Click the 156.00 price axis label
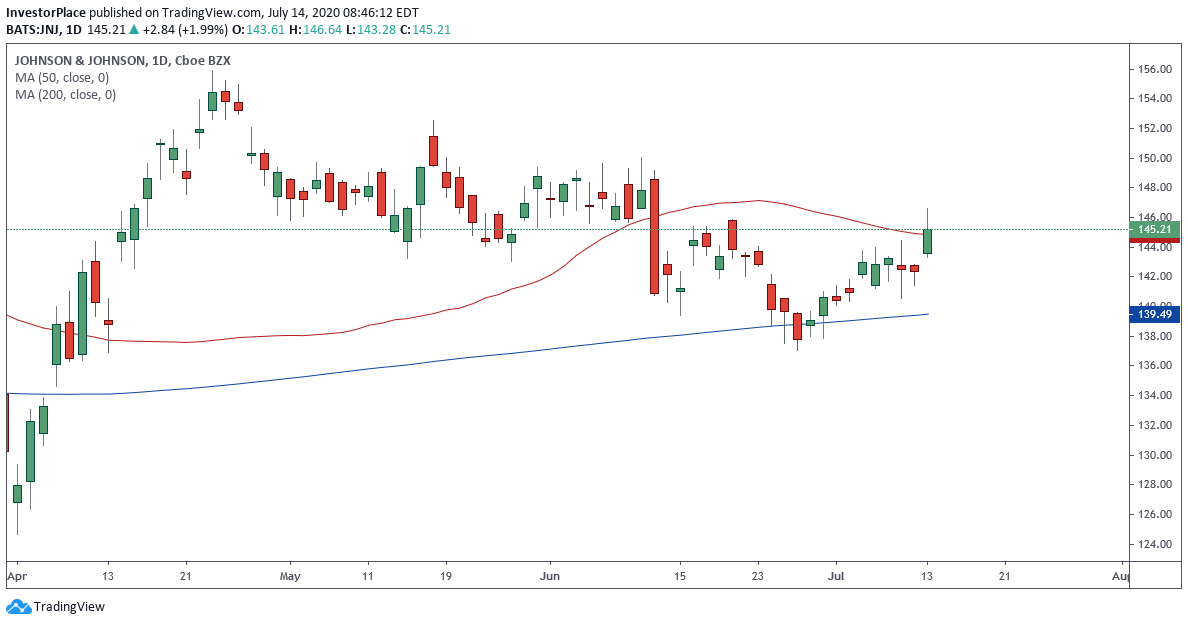 [1155, 70]
